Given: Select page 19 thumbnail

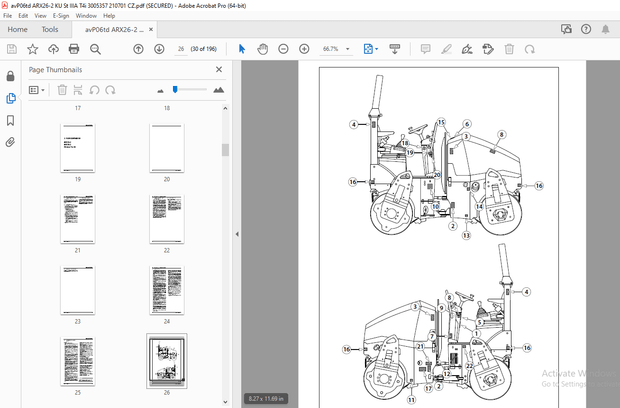Looking at the screenshot, I should [78, 148].
